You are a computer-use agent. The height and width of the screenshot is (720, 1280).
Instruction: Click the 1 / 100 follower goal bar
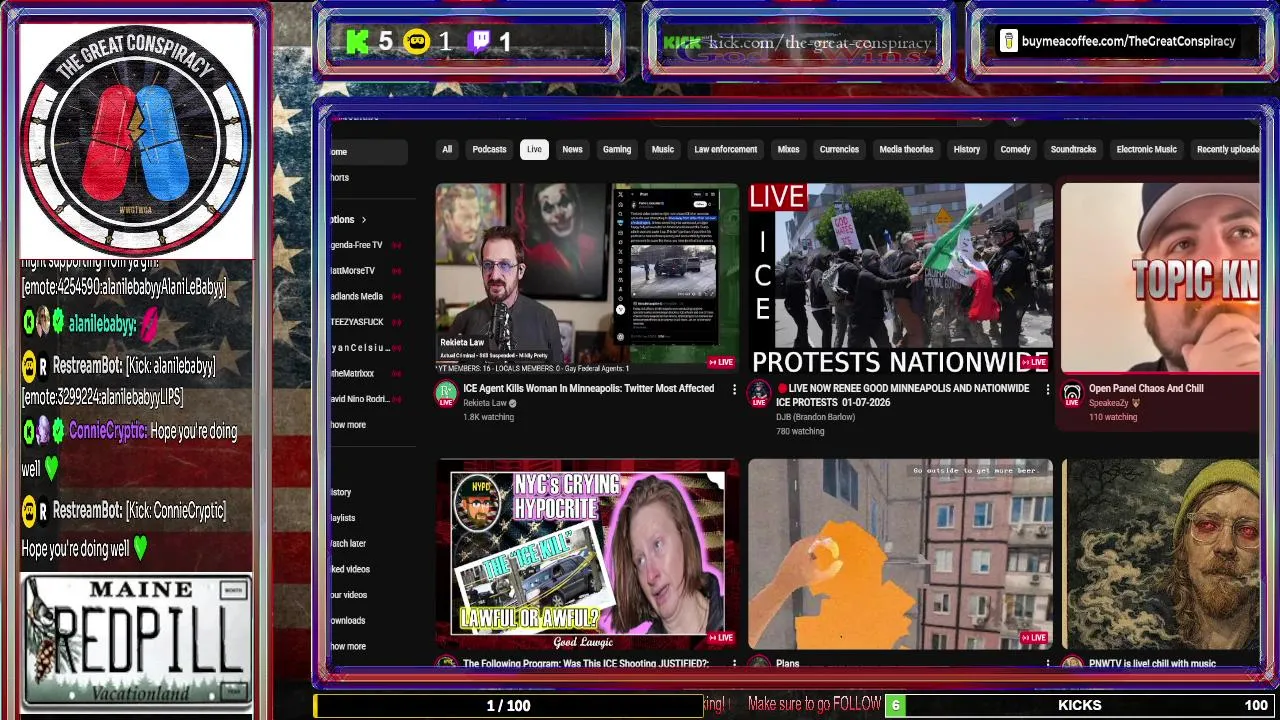pyautogui.click(x=508, y=705)
